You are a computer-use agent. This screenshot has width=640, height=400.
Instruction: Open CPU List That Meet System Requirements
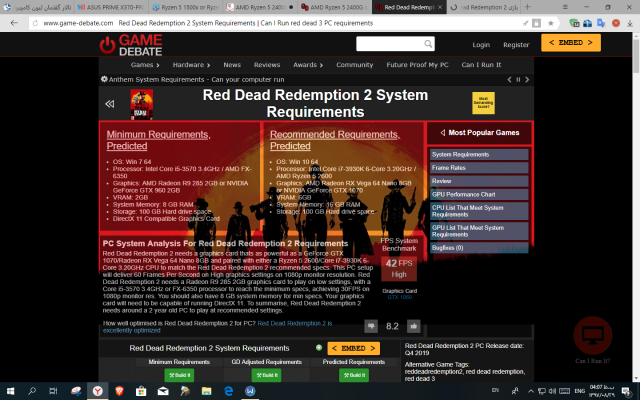[479, 211]
